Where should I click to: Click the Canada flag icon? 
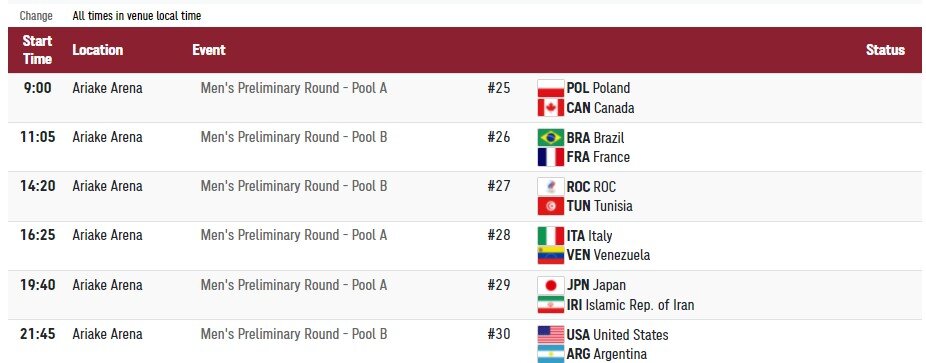click(x=550, y=108)
